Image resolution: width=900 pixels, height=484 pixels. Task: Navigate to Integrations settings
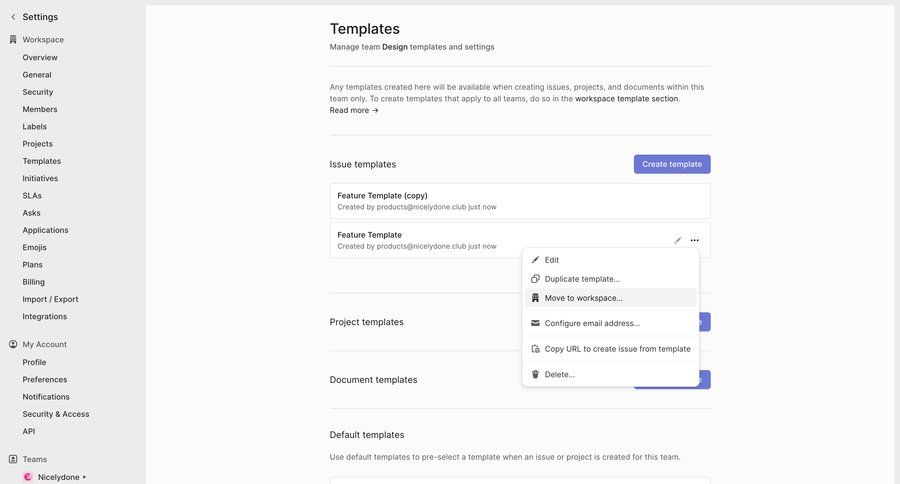pos(45,316)
